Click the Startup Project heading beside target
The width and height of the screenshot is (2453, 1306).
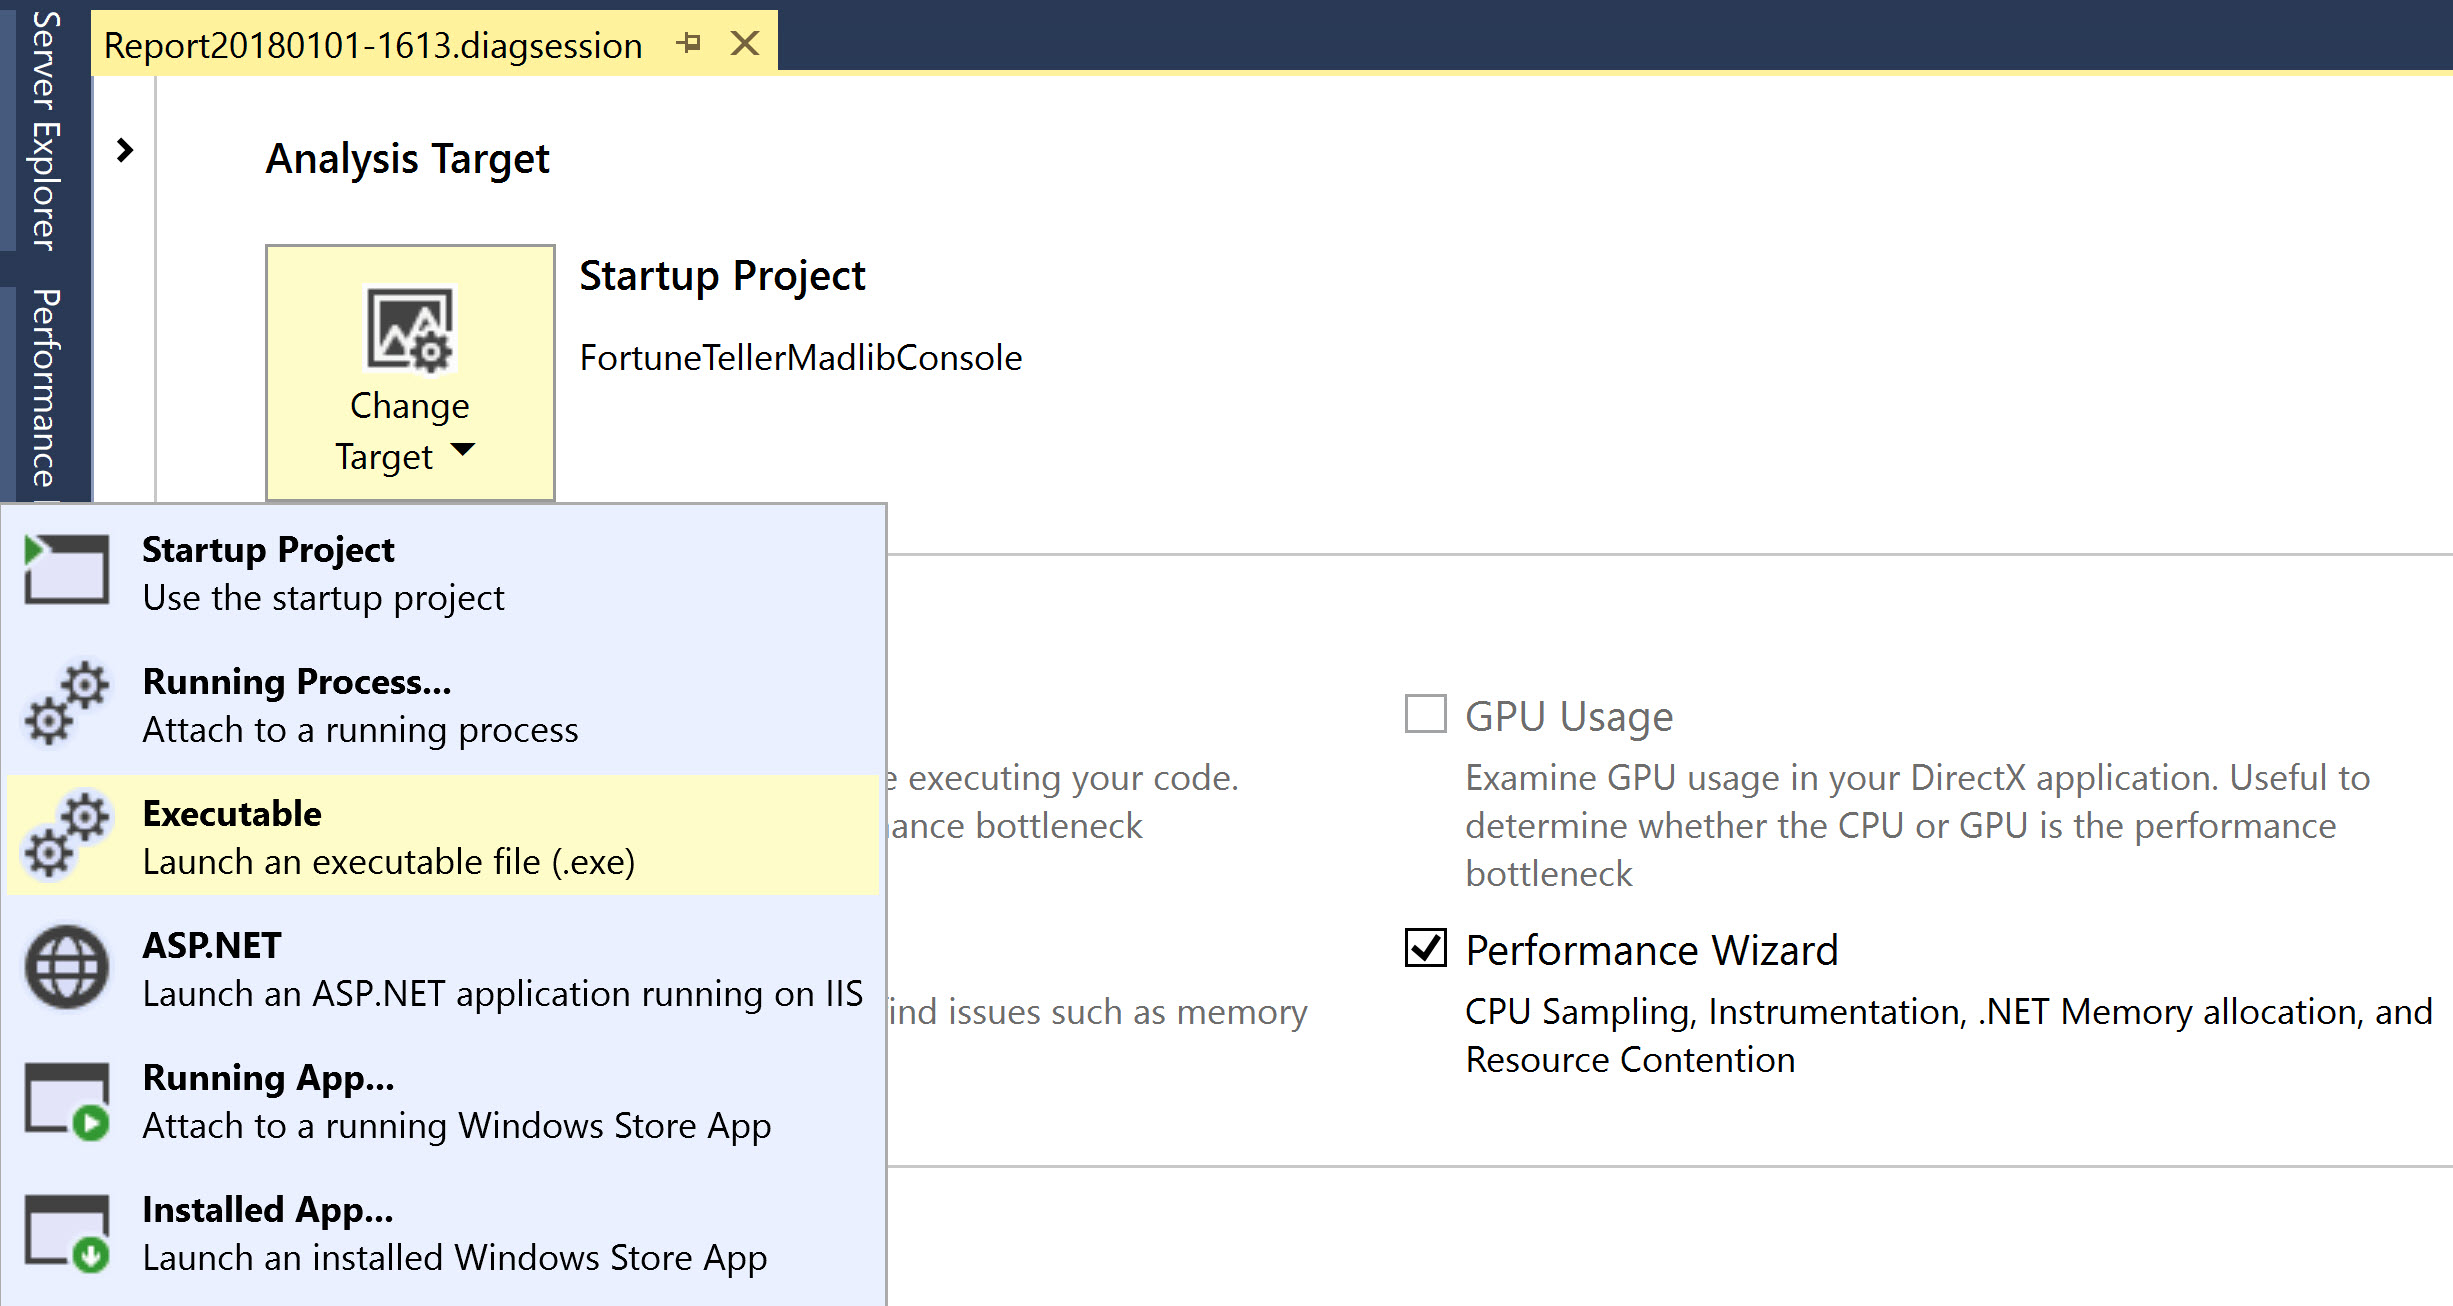pyautogui.click(x=722, y=276)
